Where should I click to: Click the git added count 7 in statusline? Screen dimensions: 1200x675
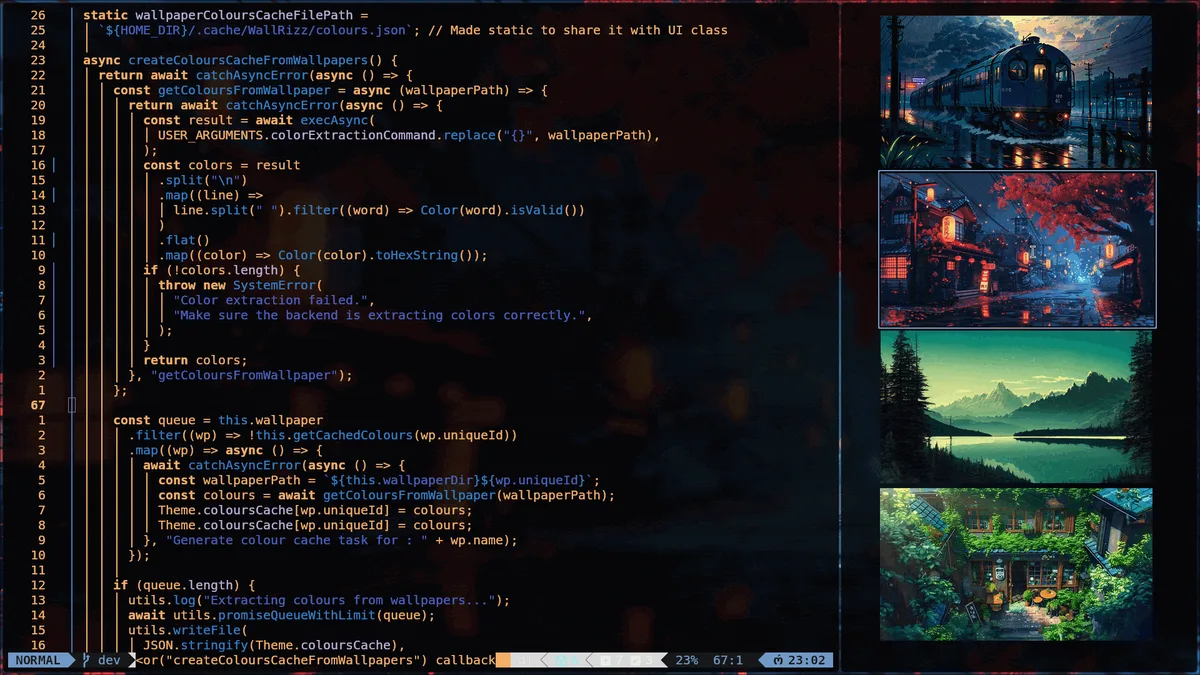coord(613,660)
